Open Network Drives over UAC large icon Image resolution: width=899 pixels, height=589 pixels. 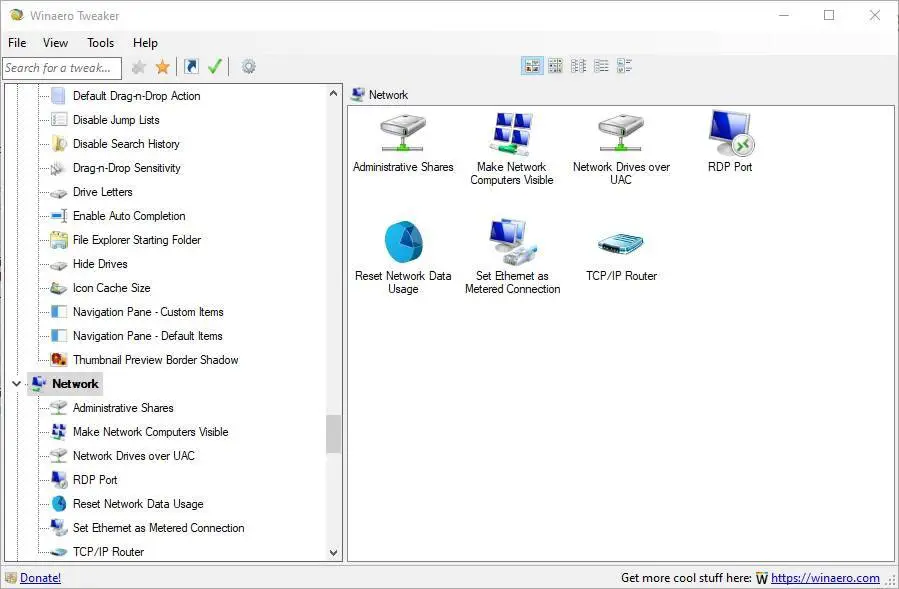click(620, 134)
